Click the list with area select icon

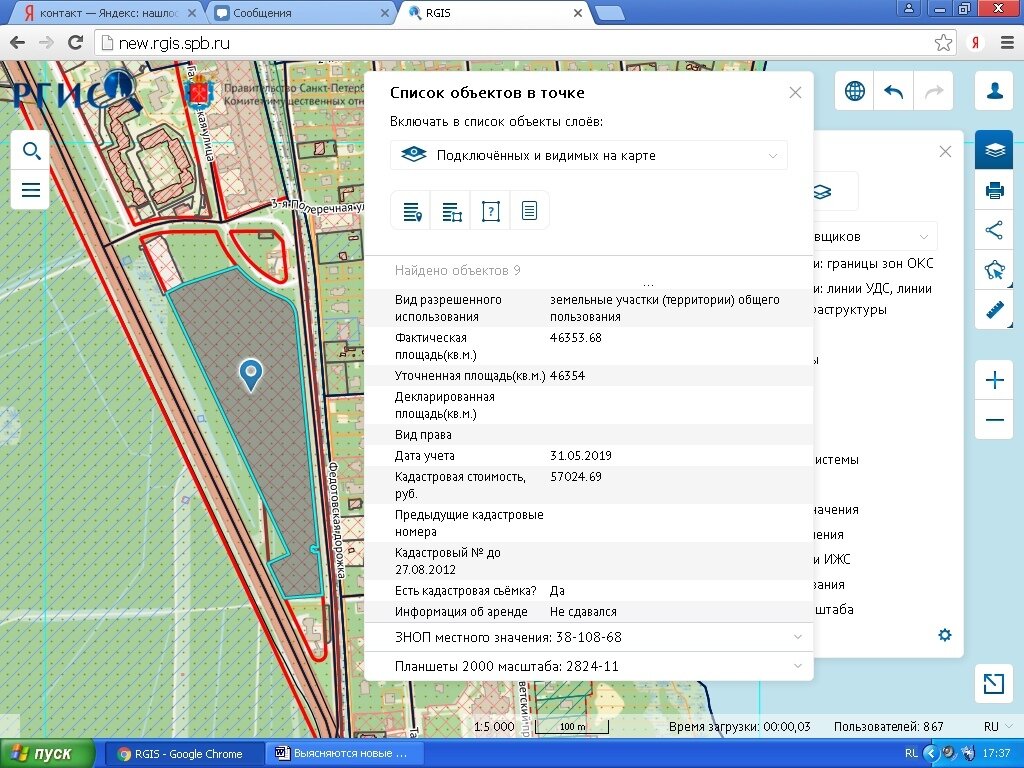[451, 211]
